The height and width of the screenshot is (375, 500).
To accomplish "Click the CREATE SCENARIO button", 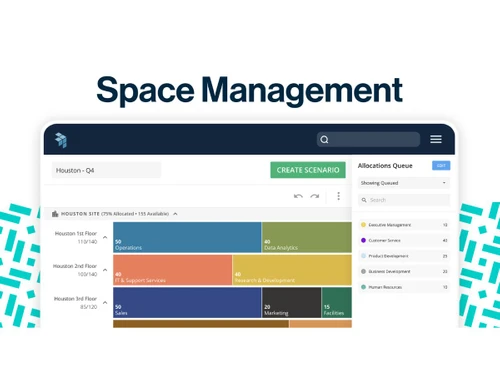I will coord(308,170).
